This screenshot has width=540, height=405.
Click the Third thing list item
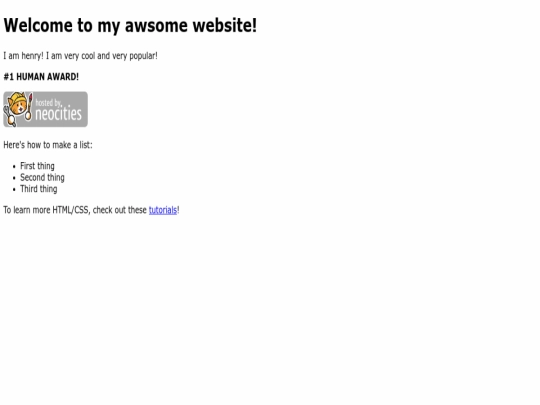pos(39,189)
